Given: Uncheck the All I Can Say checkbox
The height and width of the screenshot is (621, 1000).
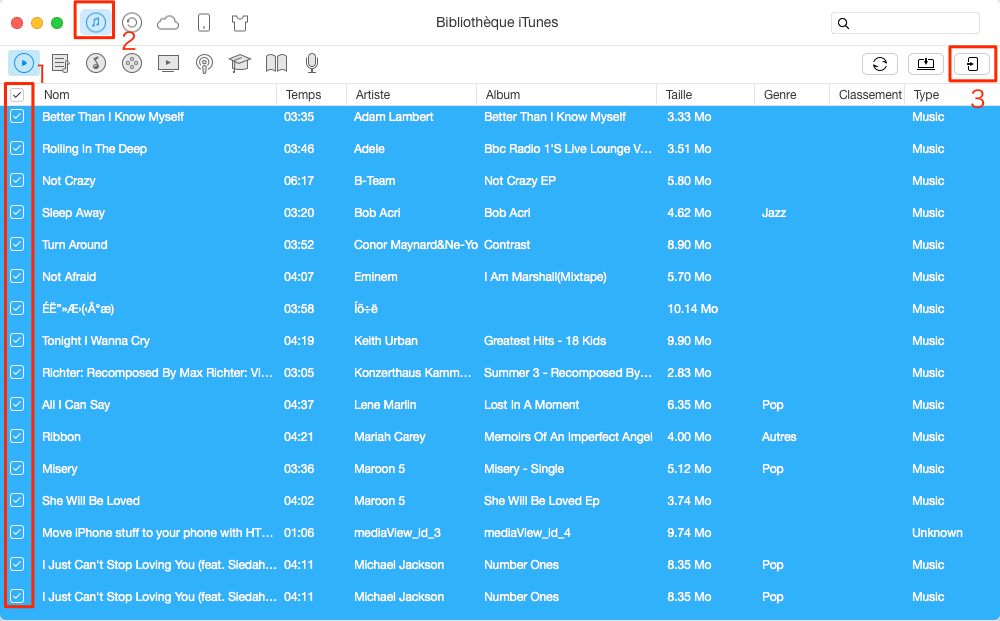Looking at the screenshot, I should [x=17, y=404].
